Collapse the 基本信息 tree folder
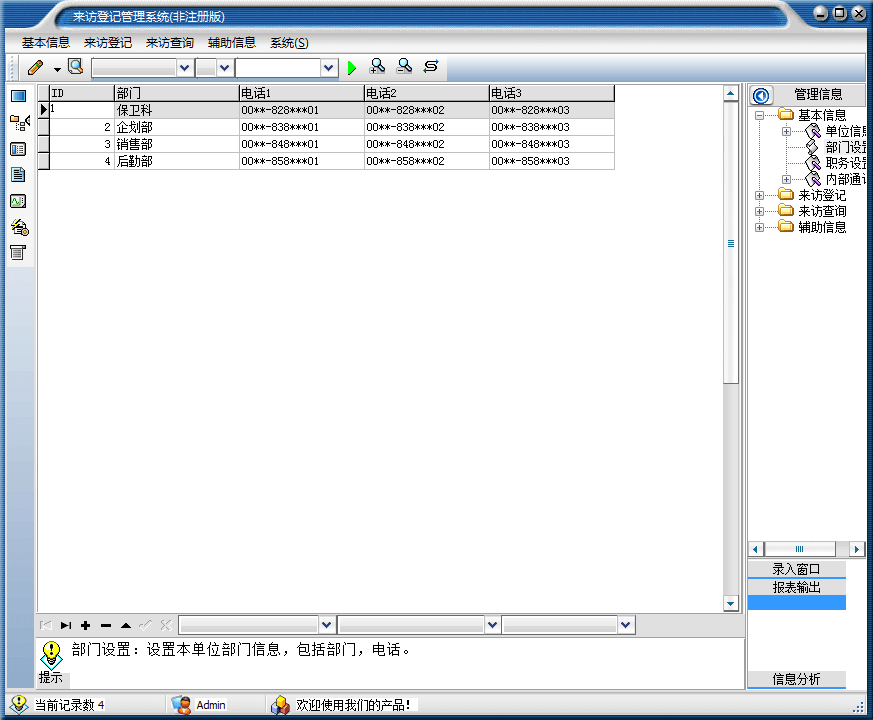873x720 pixels. 760,115
